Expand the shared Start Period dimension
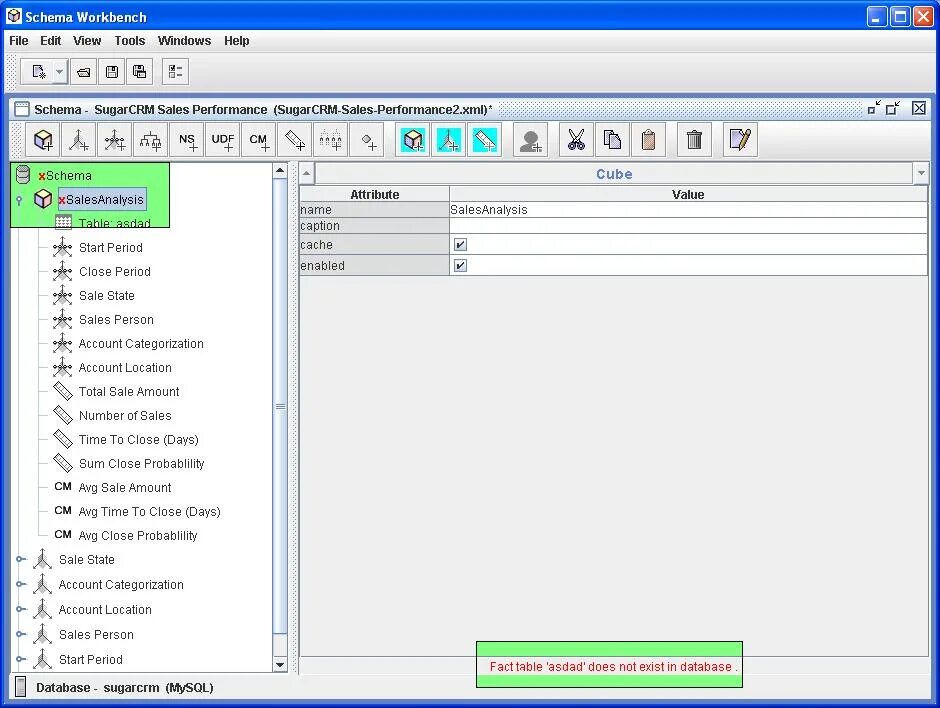 21,659
